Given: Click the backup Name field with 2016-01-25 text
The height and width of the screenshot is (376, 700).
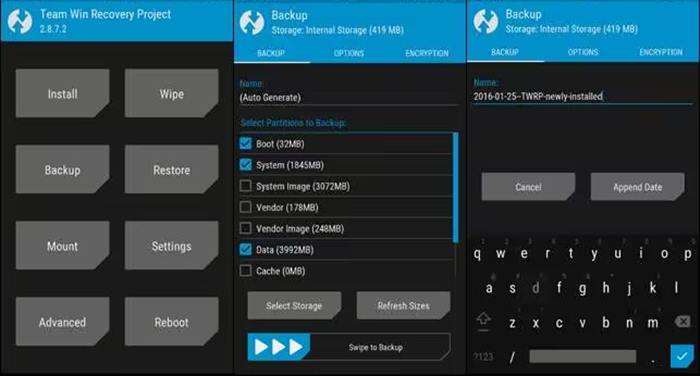Looking at the screenshot, I should [x=582, y=96].
